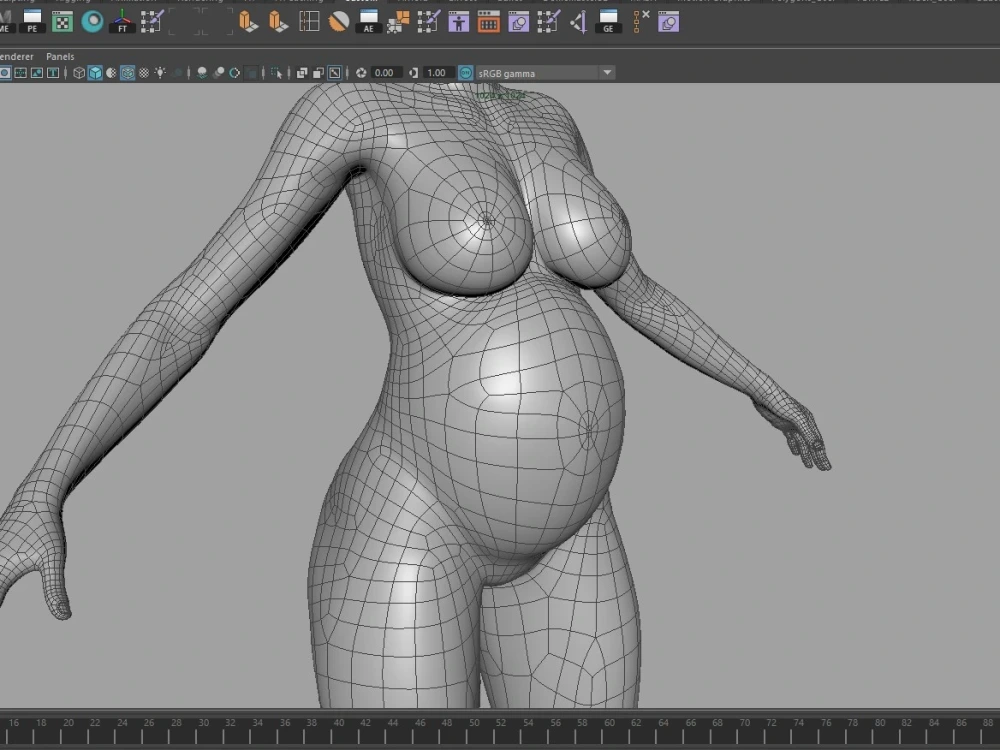Click the FT freeze transform shelf icon

point(122,22)
